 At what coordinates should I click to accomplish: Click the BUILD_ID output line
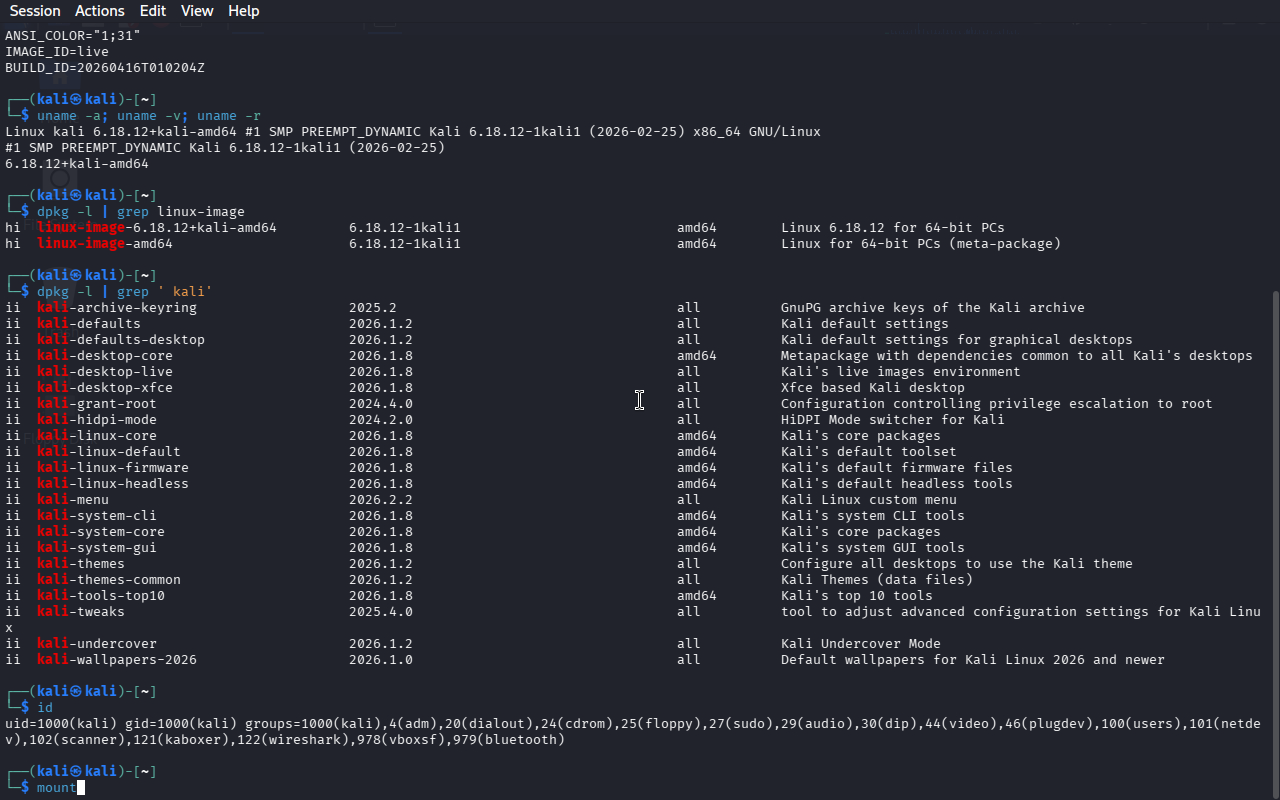coord(105,68)
